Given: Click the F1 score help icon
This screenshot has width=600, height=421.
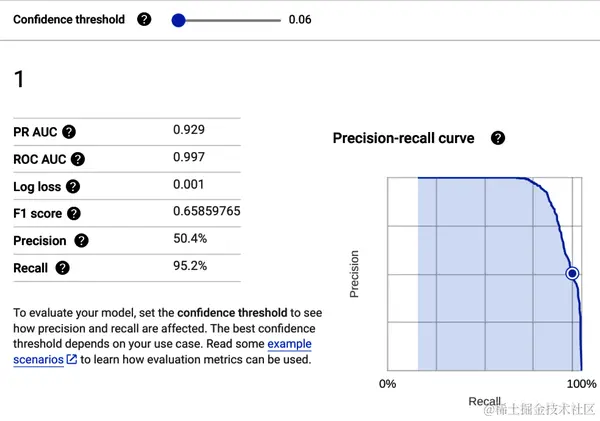Looking at the screenshot, I should point(73,213).
